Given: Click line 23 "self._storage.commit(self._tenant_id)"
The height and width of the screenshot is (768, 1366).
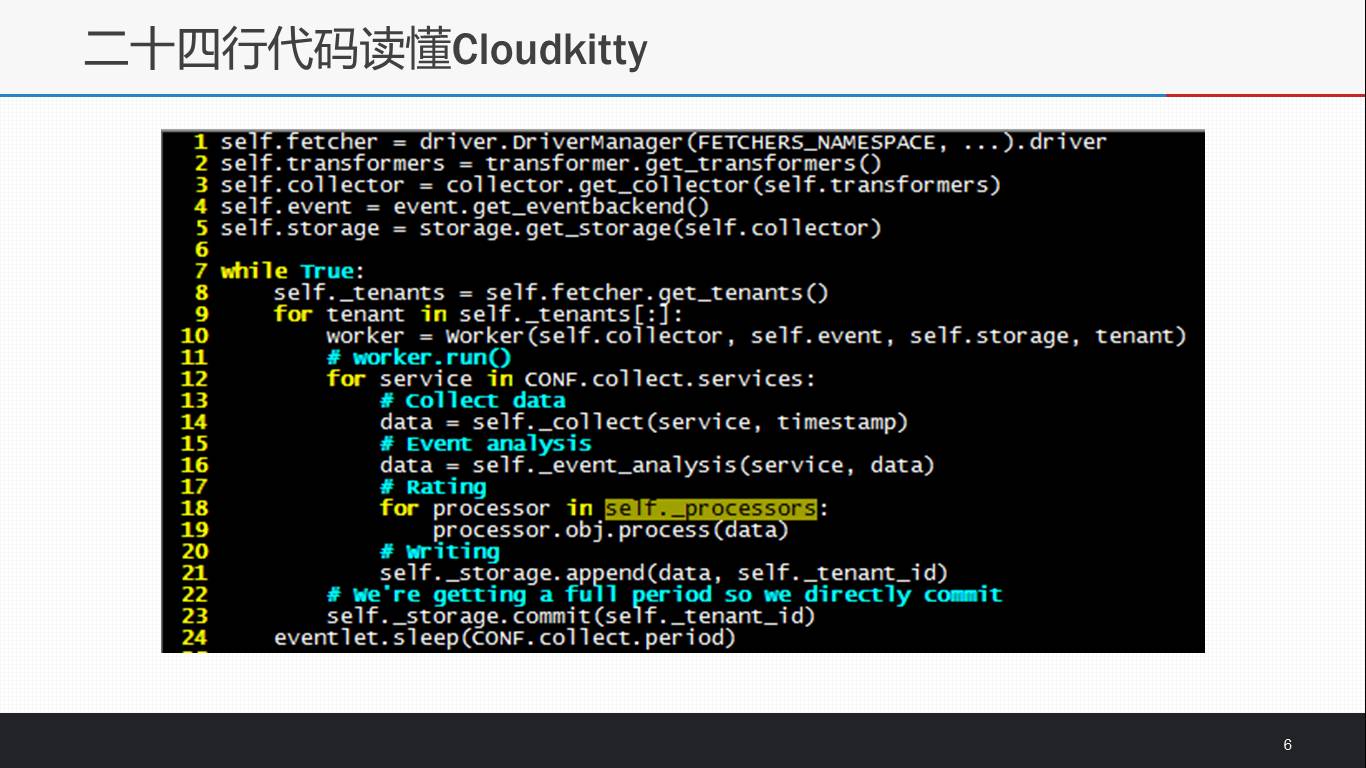Looking at the screenshot, I should coord(571,616).
